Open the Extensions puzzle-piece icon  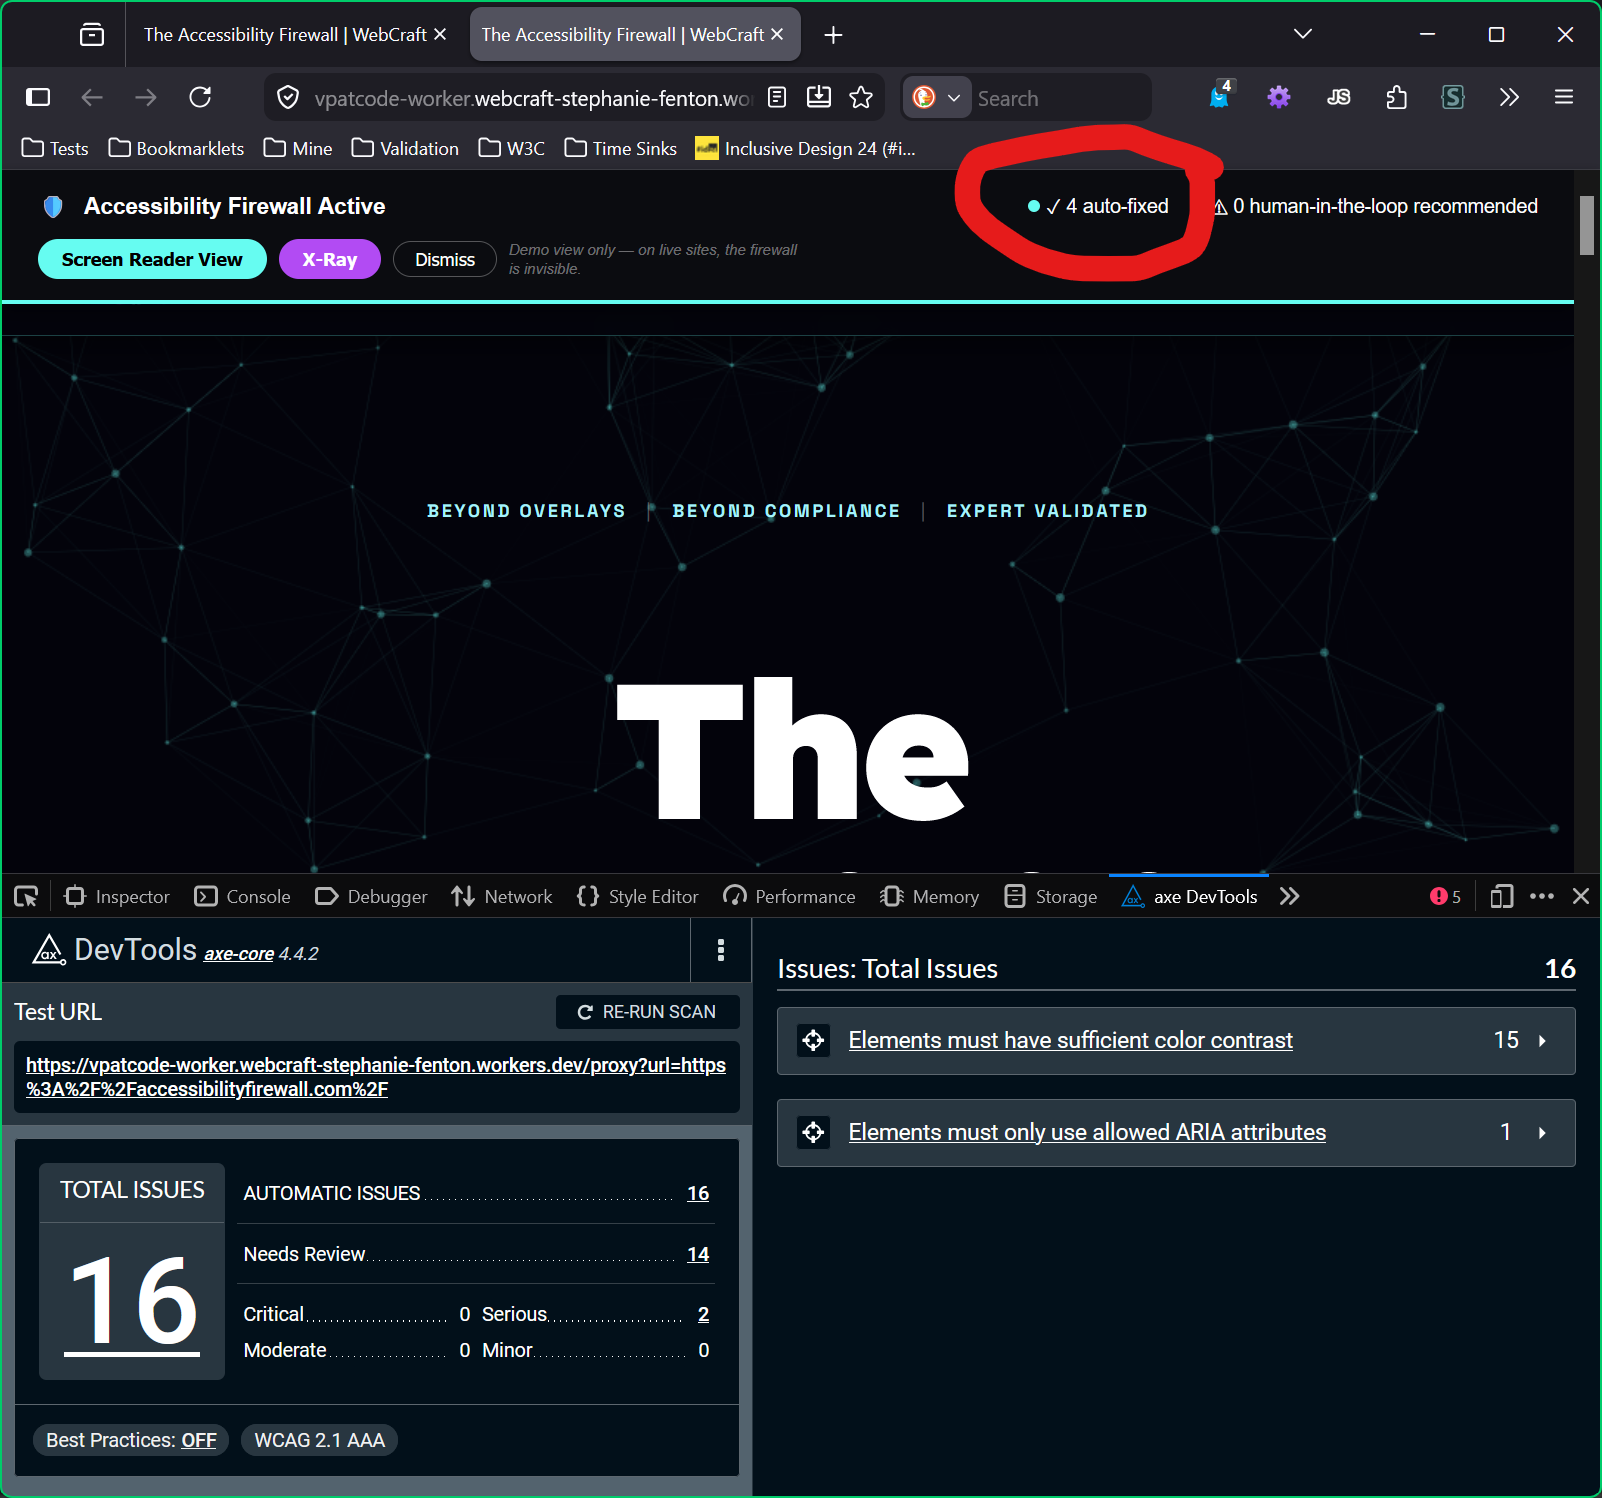[1397, 97]
